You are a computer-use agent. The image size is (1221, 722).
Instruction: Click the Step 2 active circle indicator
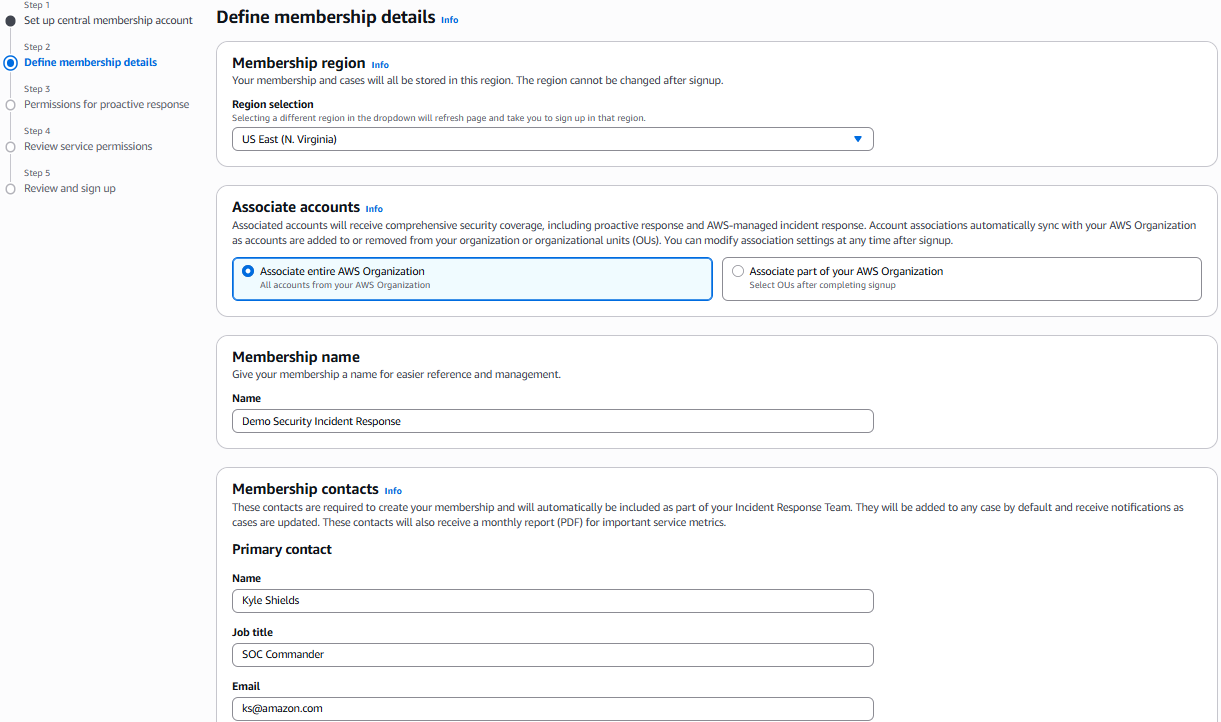pos(11,62)
